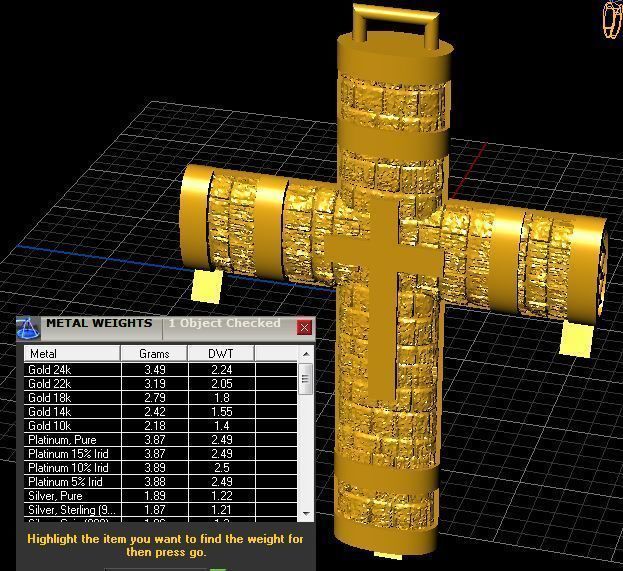Select the Platinum 15% Irid row

(x=161, y=454)
